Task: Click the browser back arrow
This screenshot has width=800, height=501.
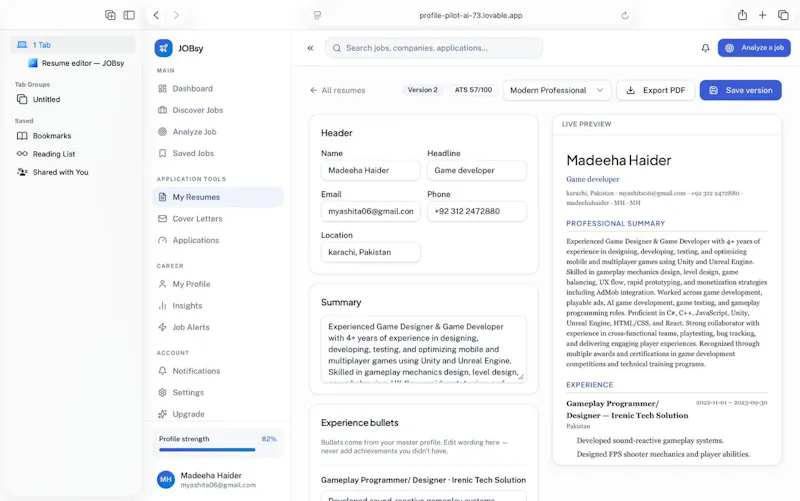Action: pos(156,15)
